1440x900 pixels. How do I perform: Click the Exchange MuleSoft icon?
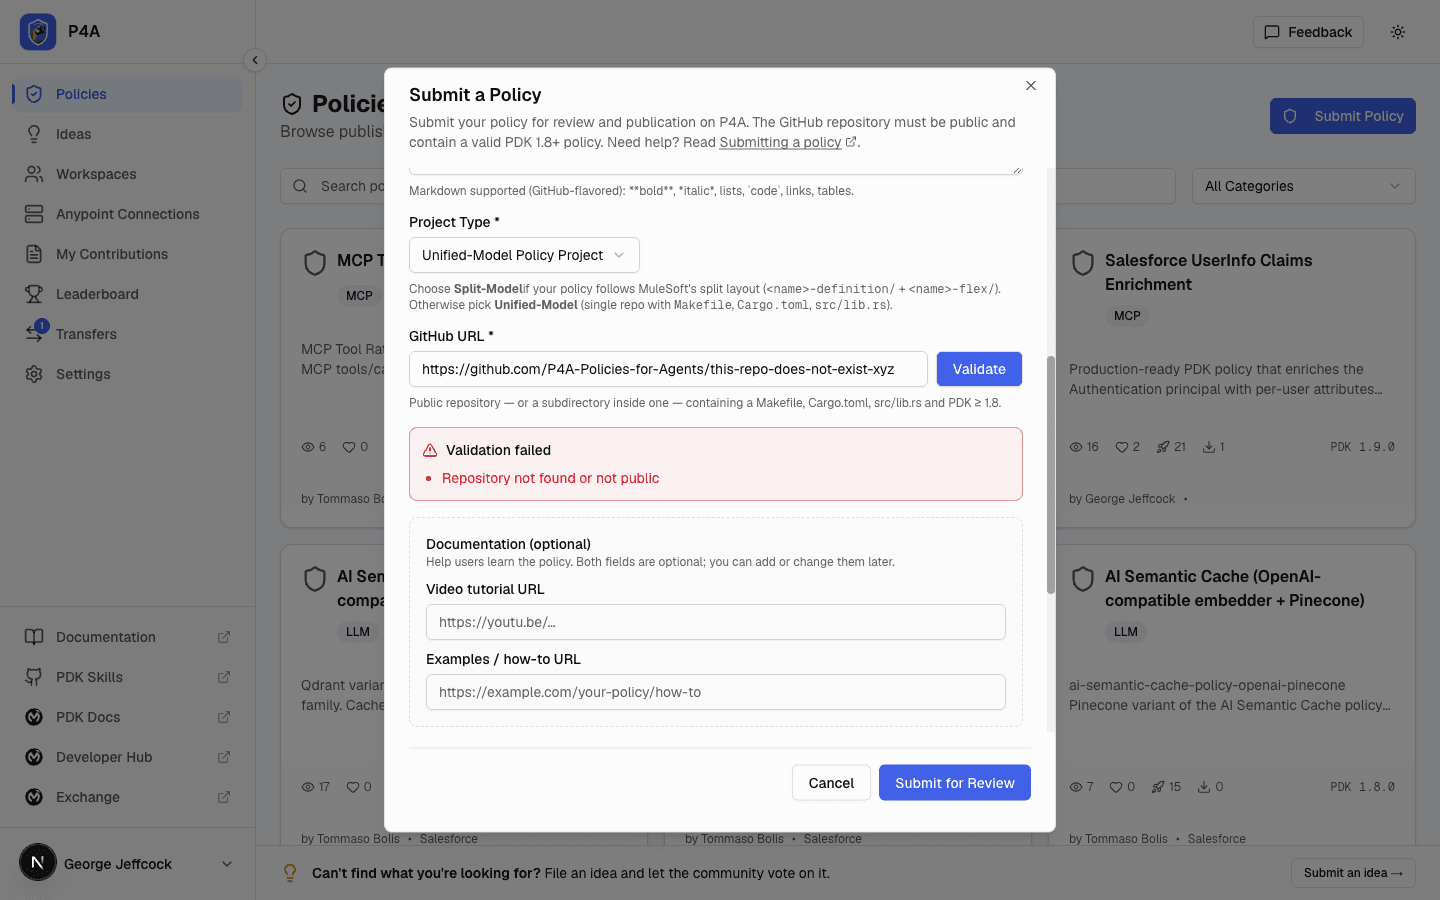tap(34, 797)
